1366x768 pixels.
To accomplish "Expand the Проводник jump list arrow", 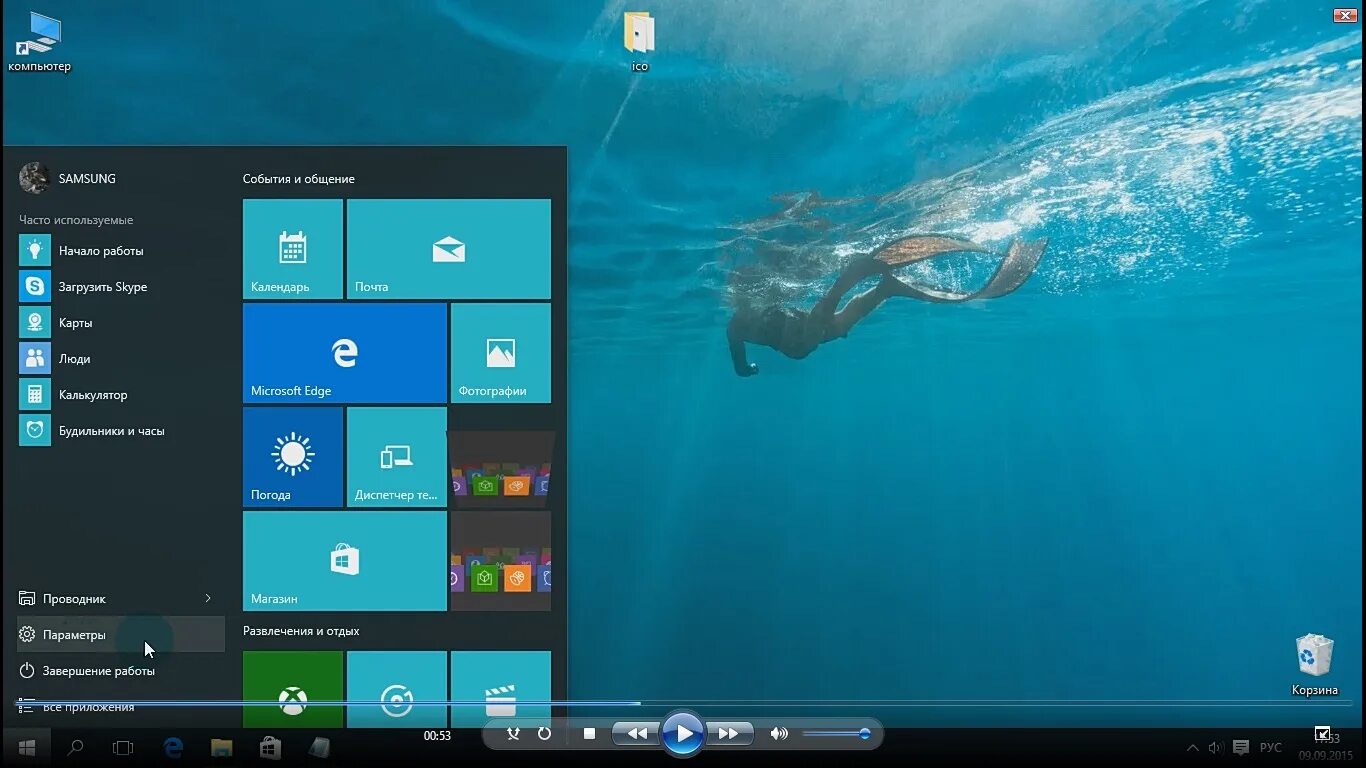I will (208, 598).
